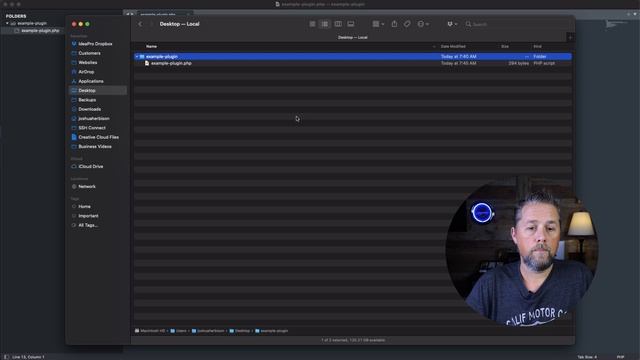Viewport: 640px width, 360px height.
Task: Open iCloud Drive in the sidebar
Action: click(91, 167)
